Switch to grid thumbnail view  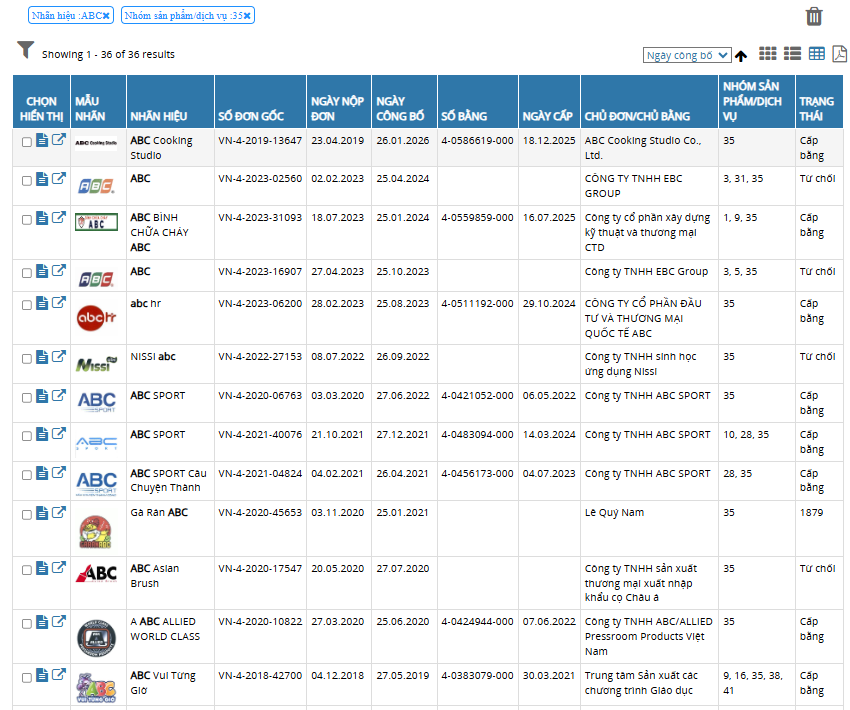point(768,54)
